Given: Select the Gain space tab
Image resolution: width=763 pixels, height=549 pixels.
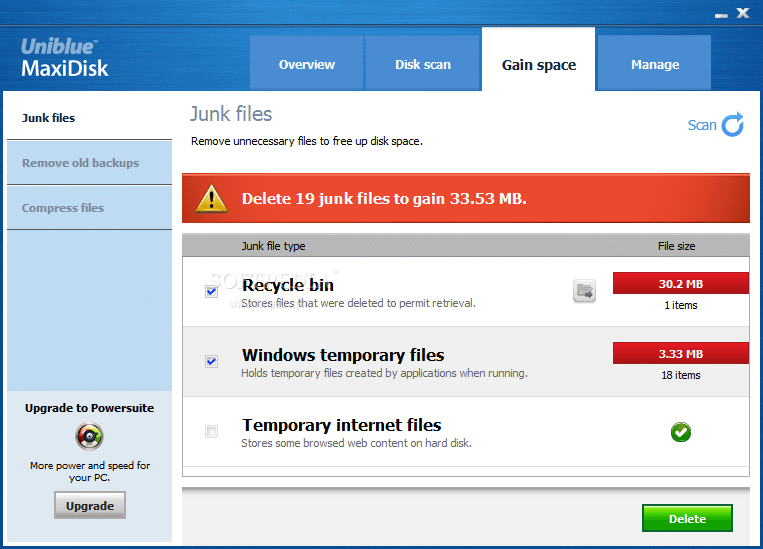Looking at the screenshot, I should pyautogui.click(x=539, y=60).
